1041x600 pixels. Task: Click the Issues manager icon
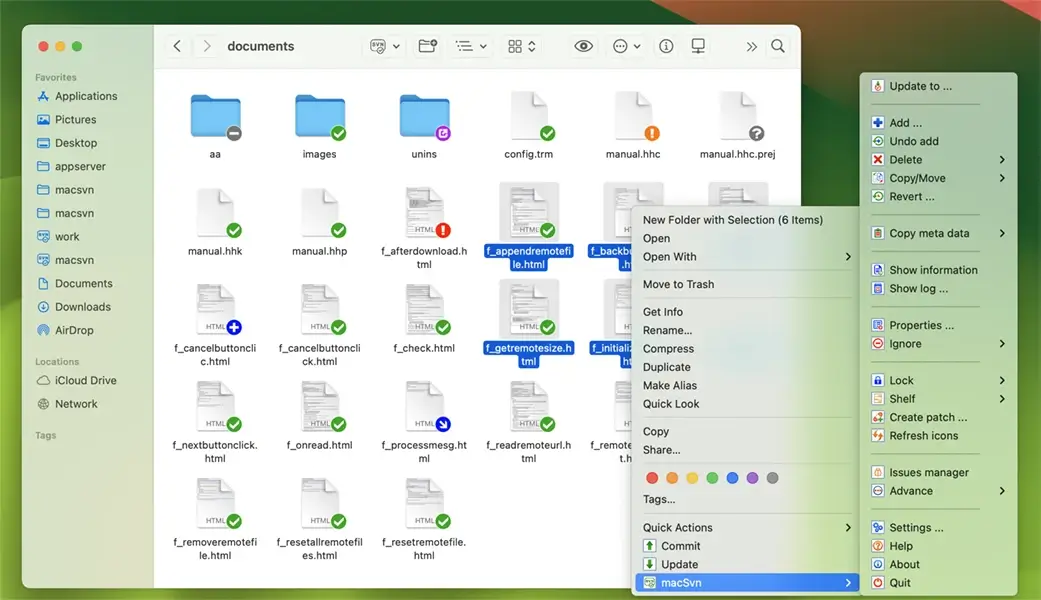point(878,473)
